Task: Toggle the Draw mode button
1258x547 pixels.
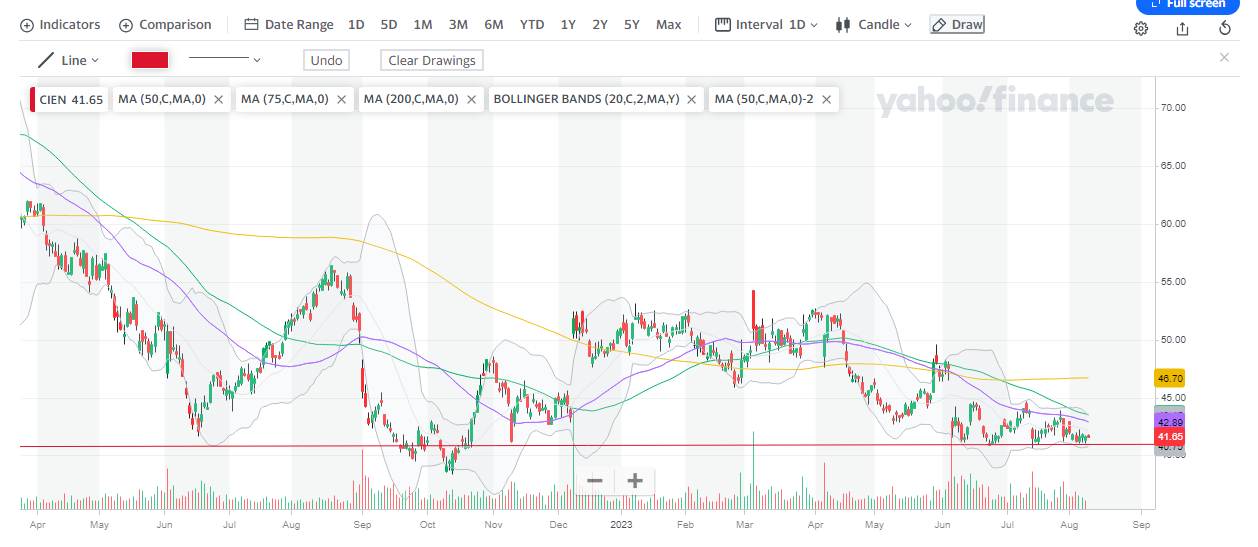Action: [957, 24]
